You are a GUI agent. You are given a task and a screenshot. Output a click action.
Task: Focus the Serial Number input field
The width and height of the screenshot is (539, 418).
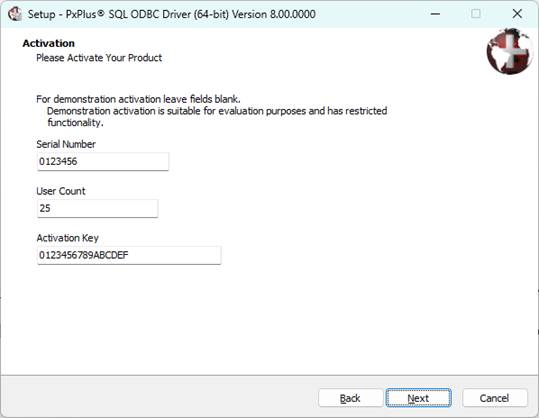click(103, 161)
